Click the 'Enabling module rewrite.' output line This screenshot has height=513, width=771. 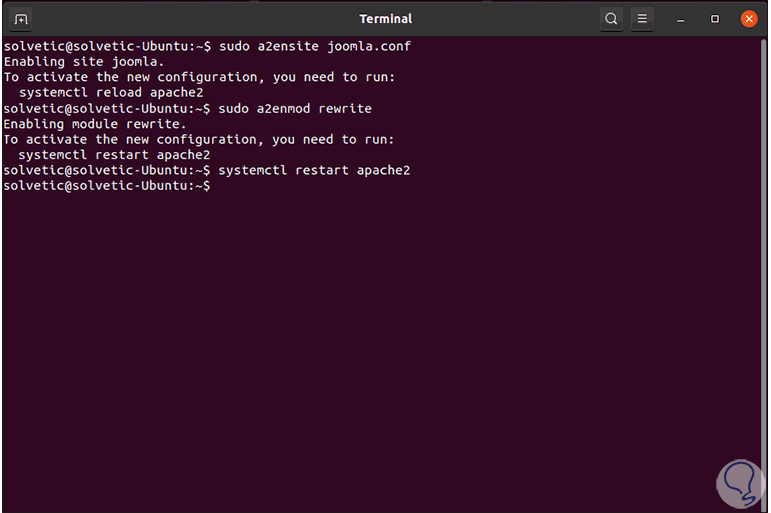click(x=95, y=124)
